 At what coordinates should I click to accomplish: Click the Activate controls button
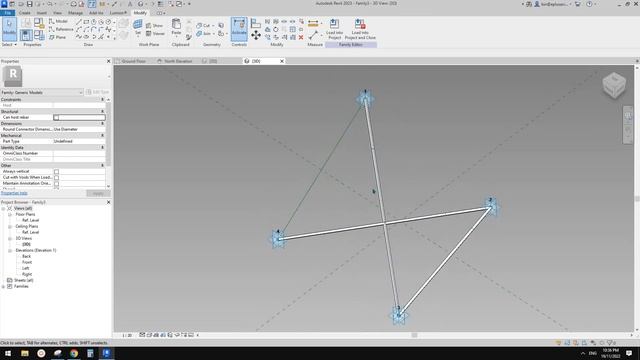coord(239,29)
